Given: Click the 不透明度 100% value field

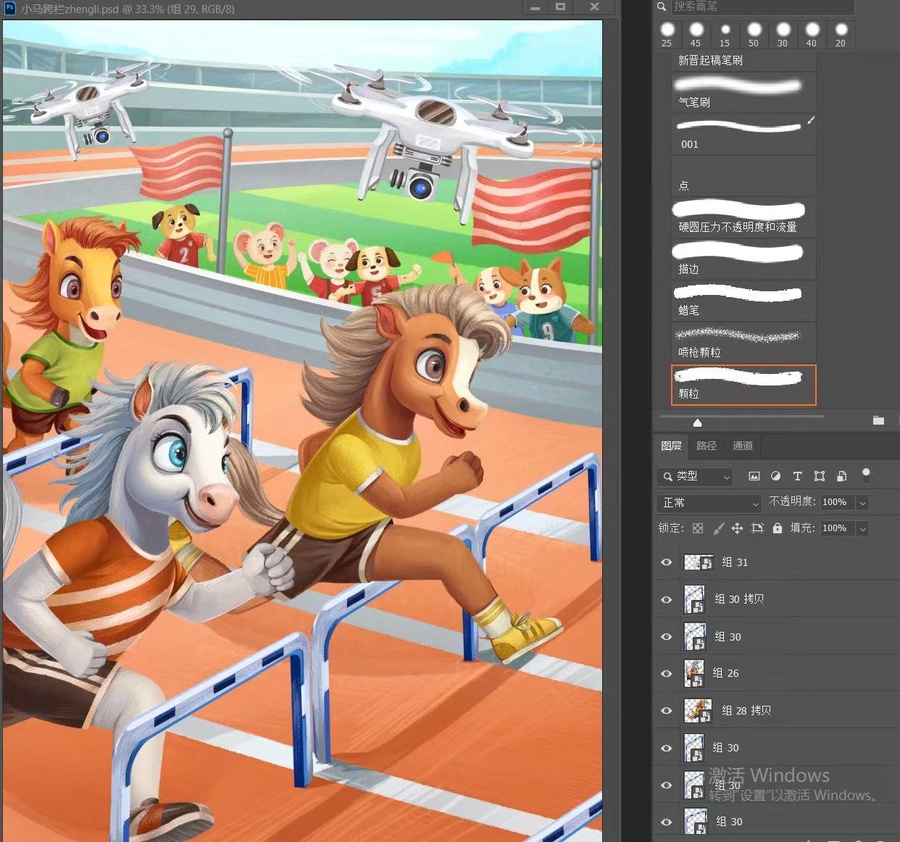Looking at the screenshot, I should click(x=837, y=502).
